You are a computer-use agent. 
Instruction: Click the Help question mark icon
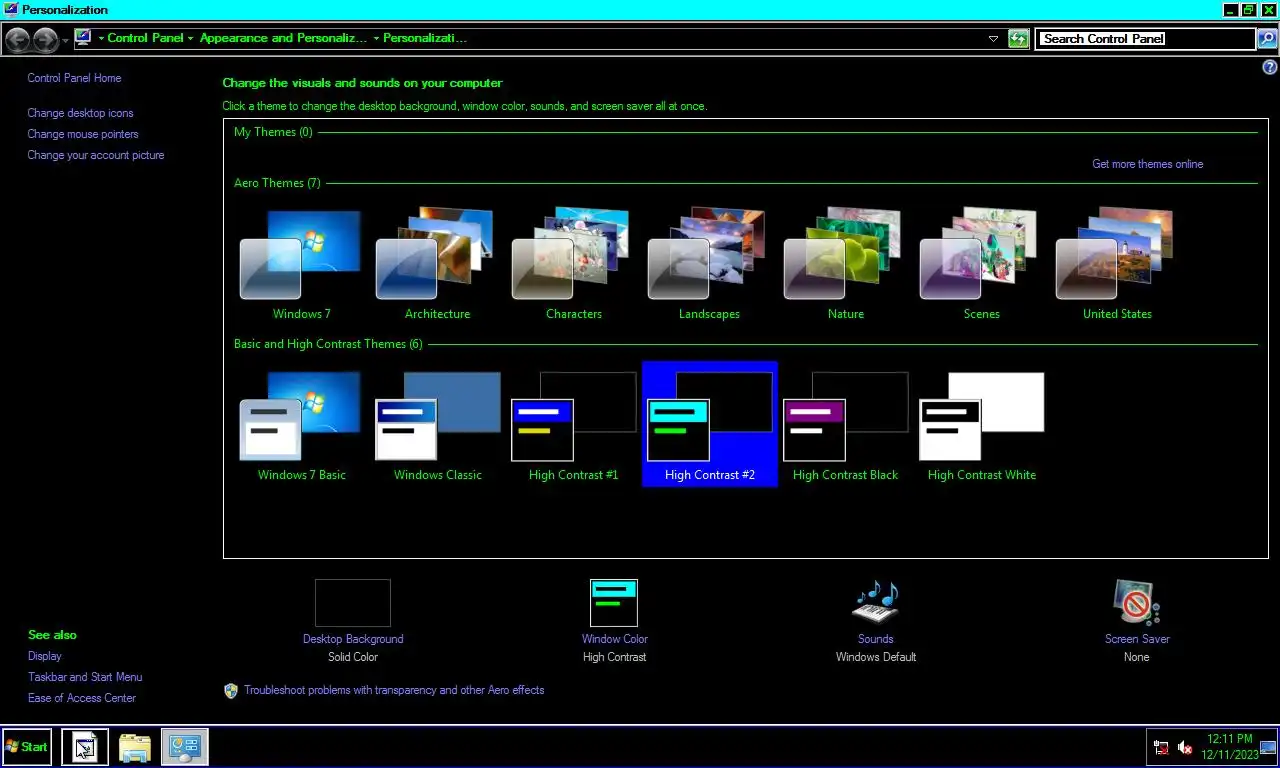coord(1270,66)
